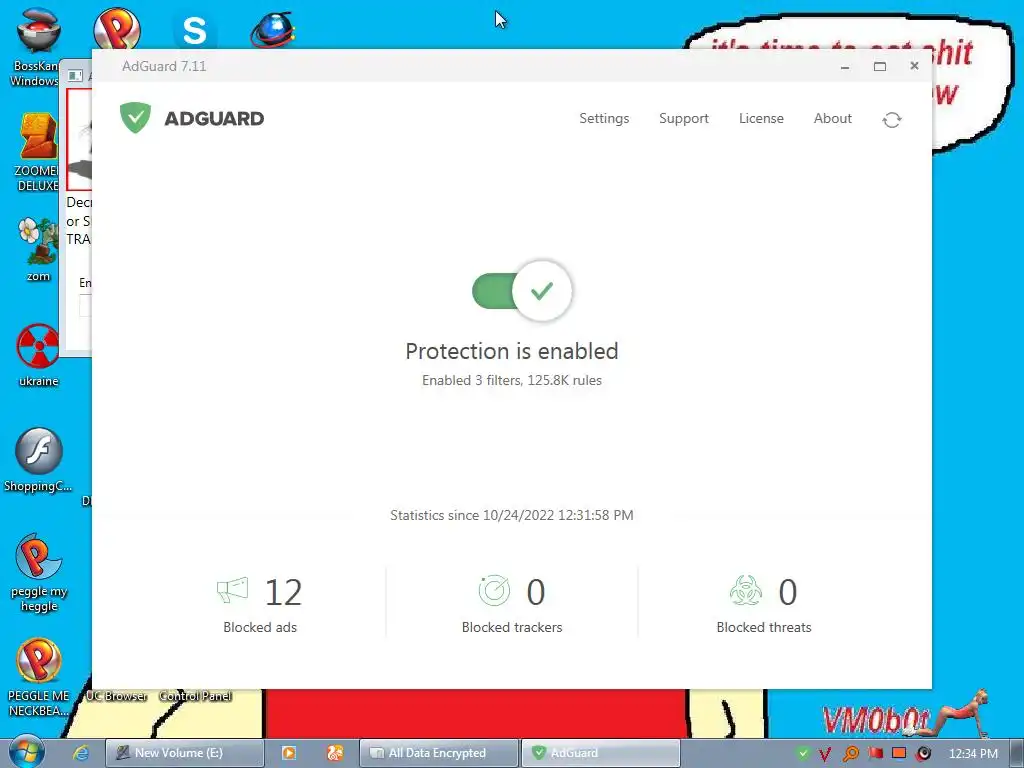Close the AdGuard window
Viewport: 1024px width, 768px height.
point(914,66)
